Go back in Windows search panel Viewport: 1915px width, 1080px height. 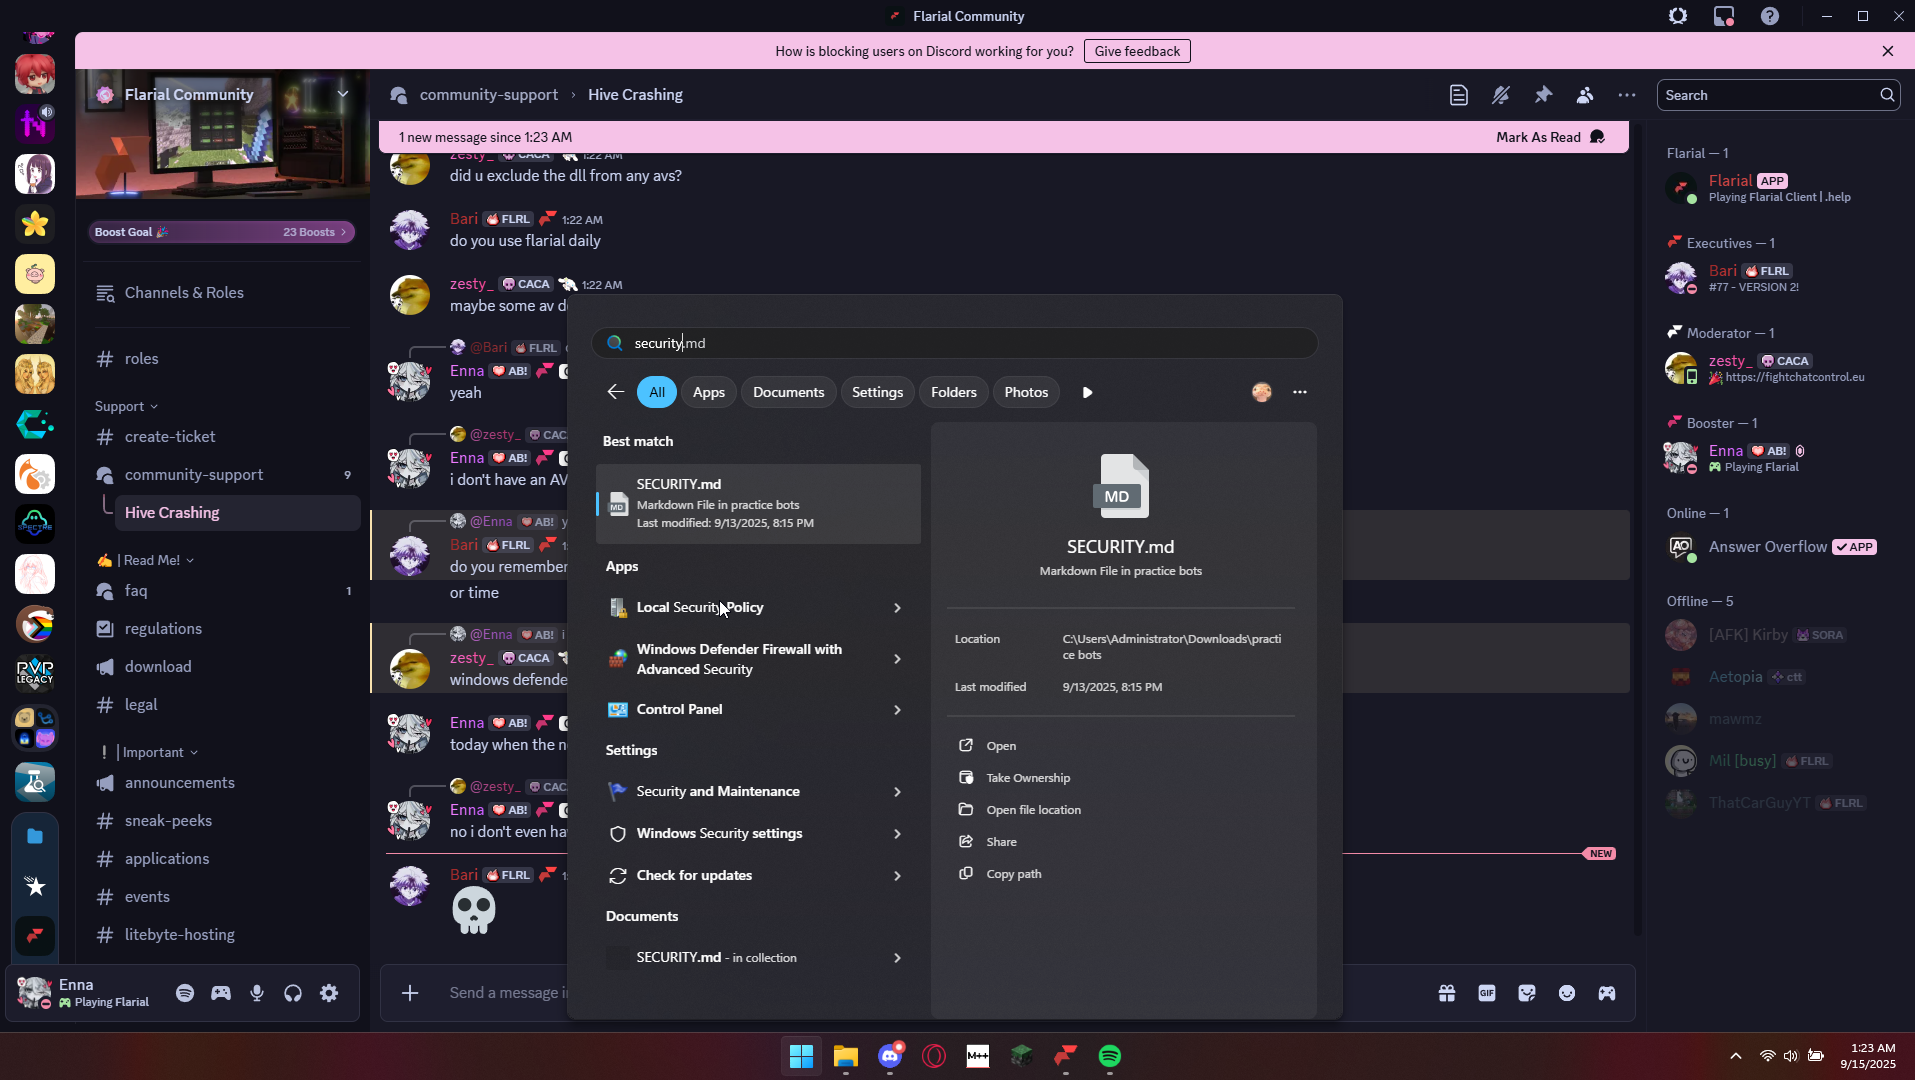(x=616, y=392)
